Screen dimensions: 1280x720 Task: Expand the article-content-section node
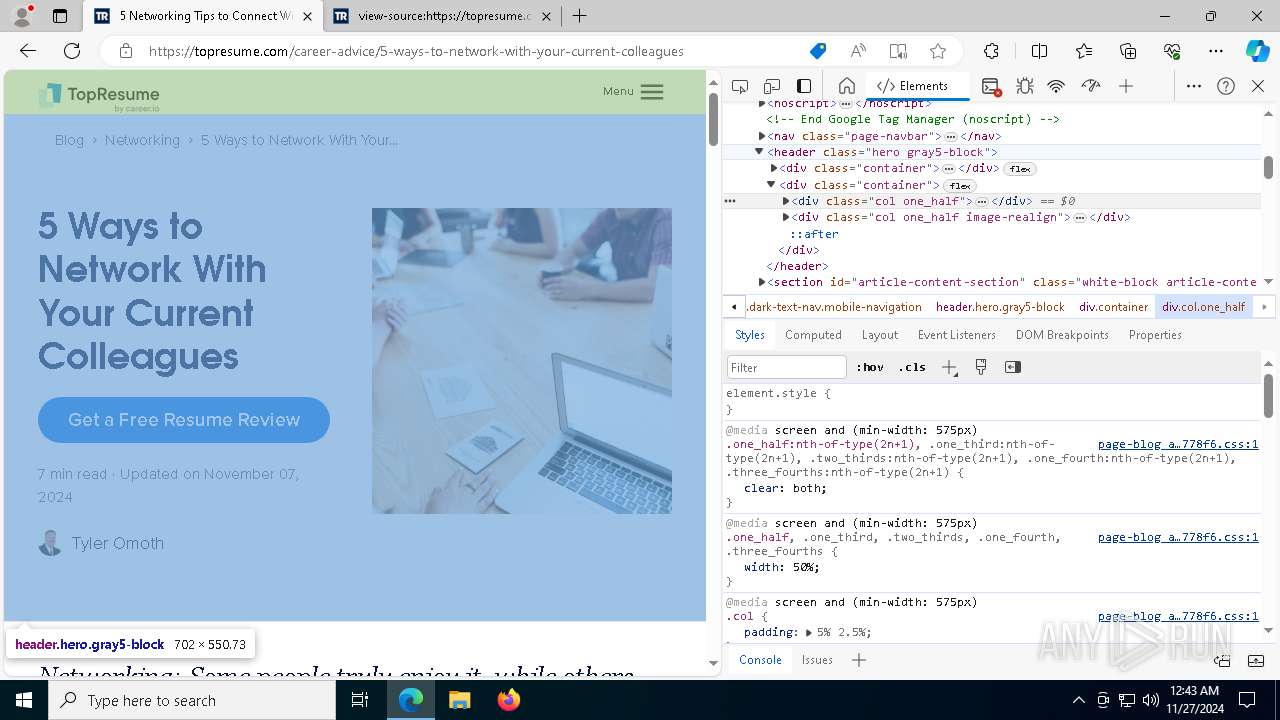pyautogui.click(x=762, y=282)
